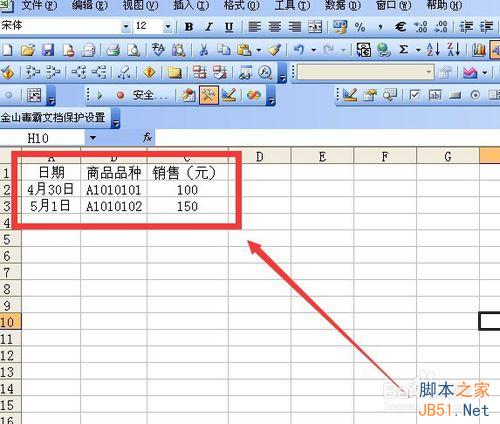The height and width of the screenshot is (424, 500).
Task: Align cell text right
Action: 295,27
